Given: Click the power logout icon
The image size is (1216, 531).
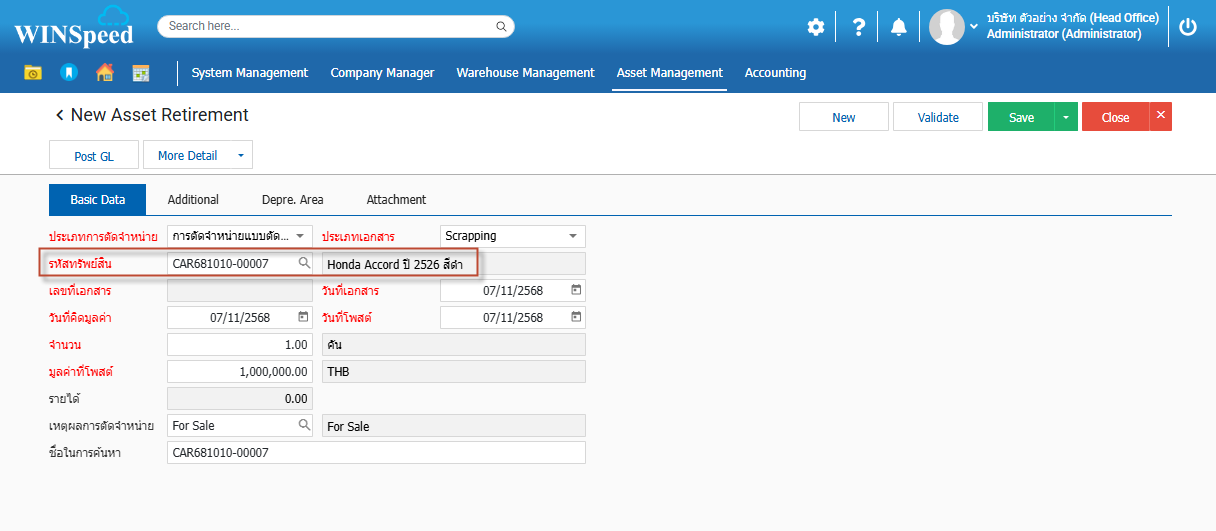Looking at the screenshot, I should tap(1188, 27).
